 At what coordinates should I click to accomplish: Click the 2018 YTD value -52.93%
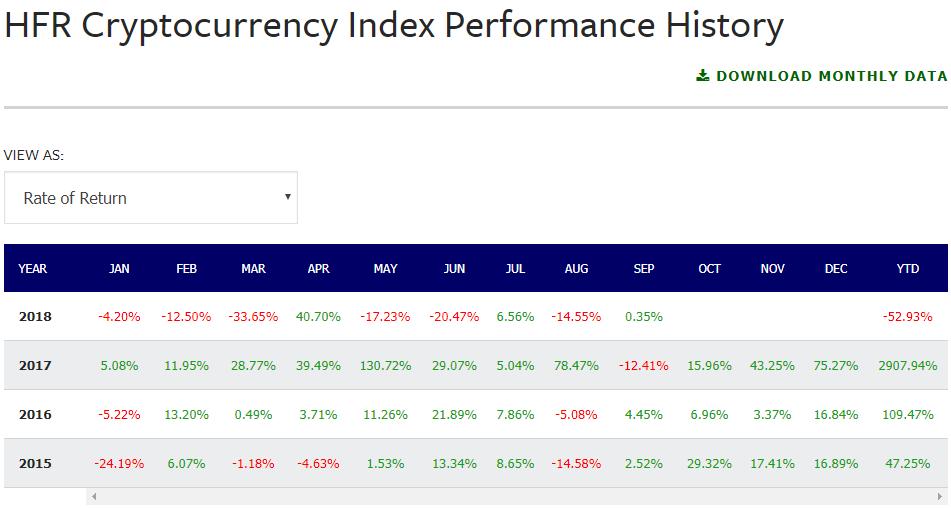point(907,317)
